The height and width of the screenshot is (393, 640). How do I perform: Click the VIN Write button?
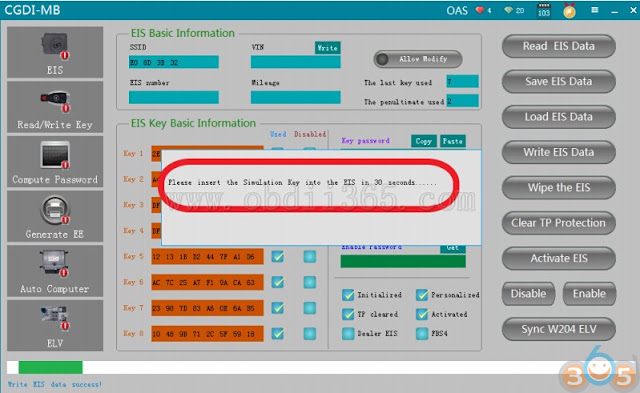[x=327, y=48]
